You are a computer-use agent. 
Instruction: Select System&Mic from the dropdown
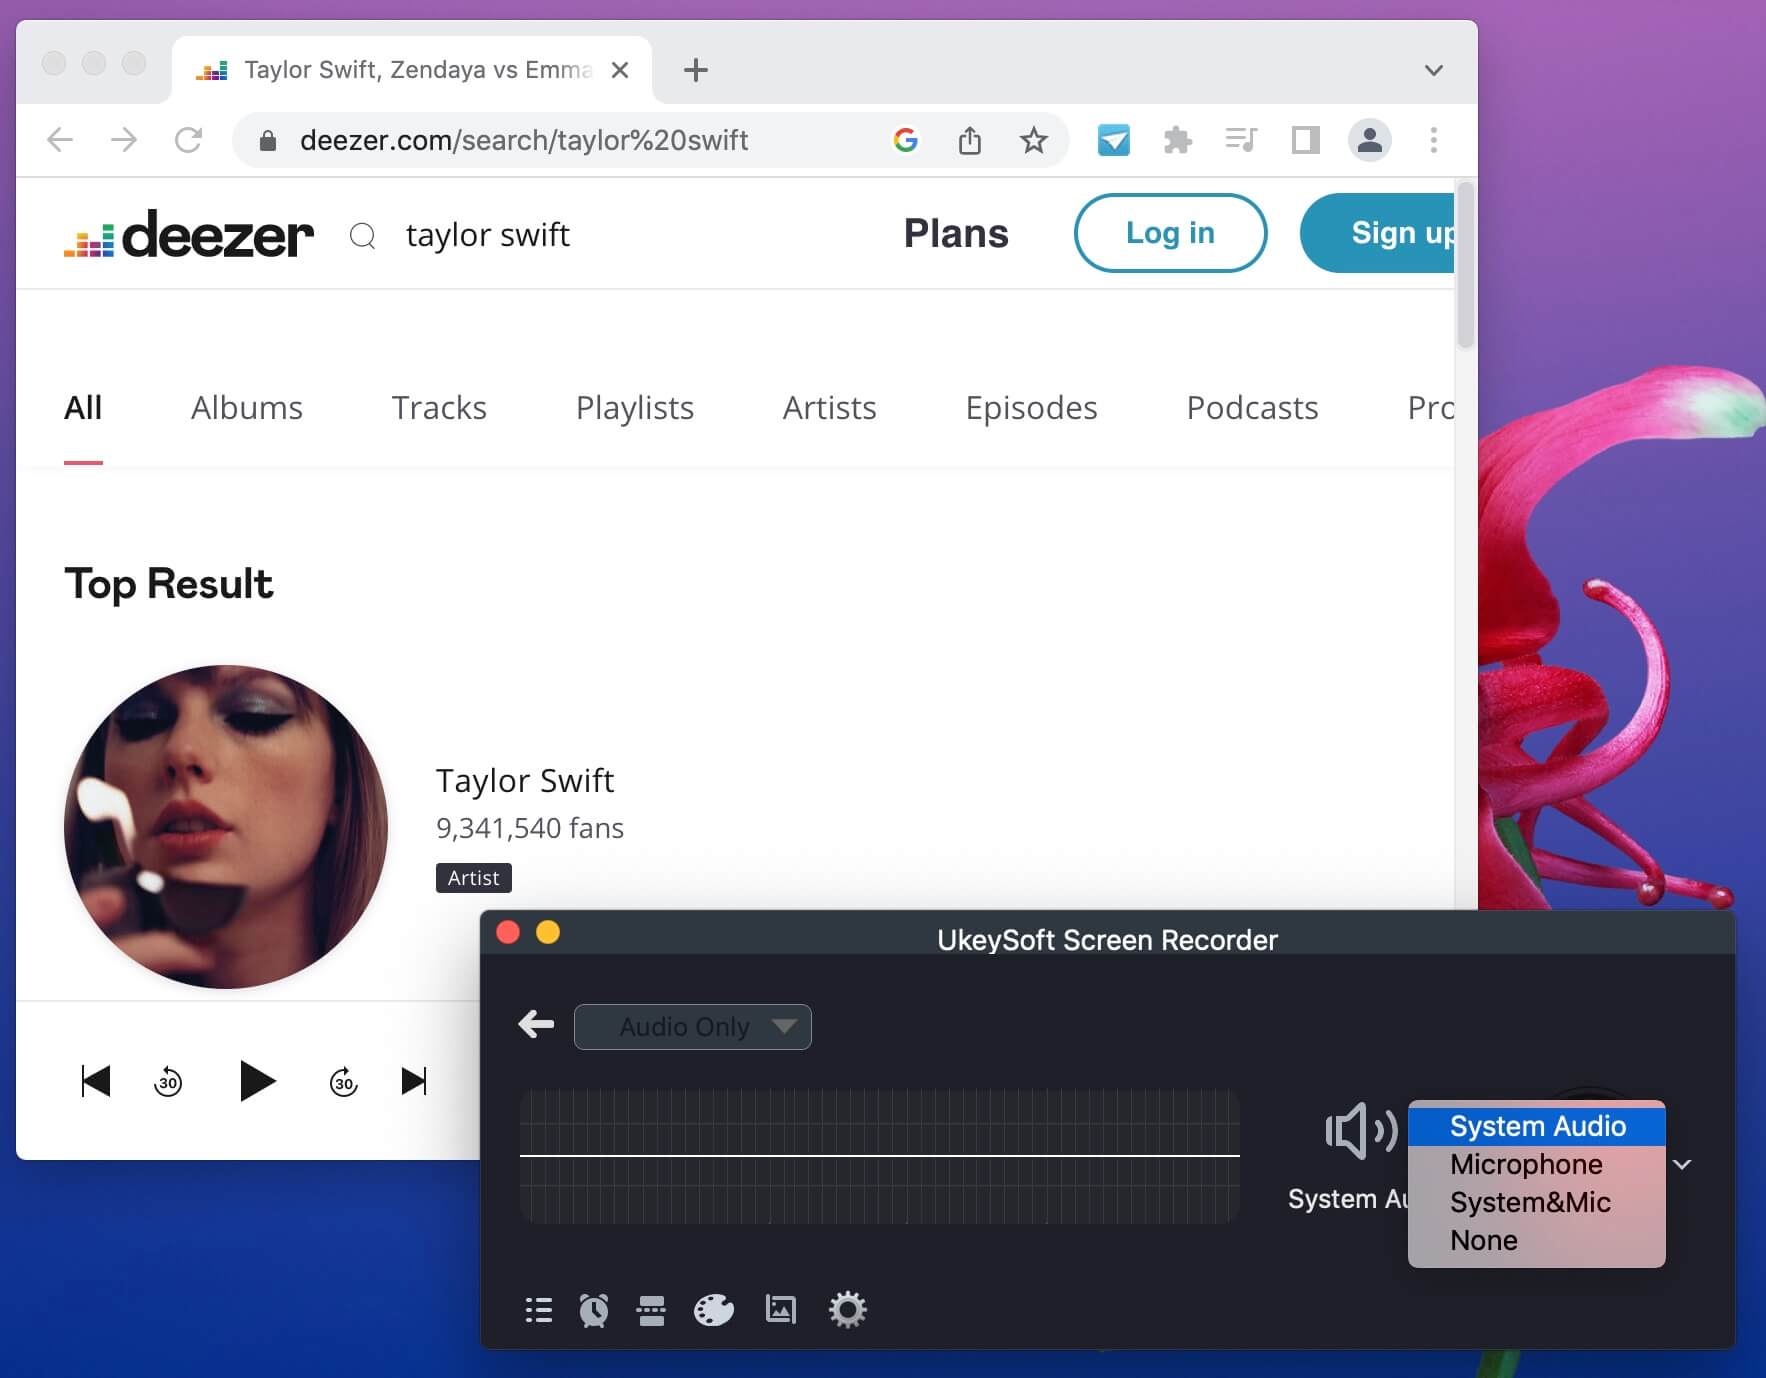click(x=1537, y=1203)
